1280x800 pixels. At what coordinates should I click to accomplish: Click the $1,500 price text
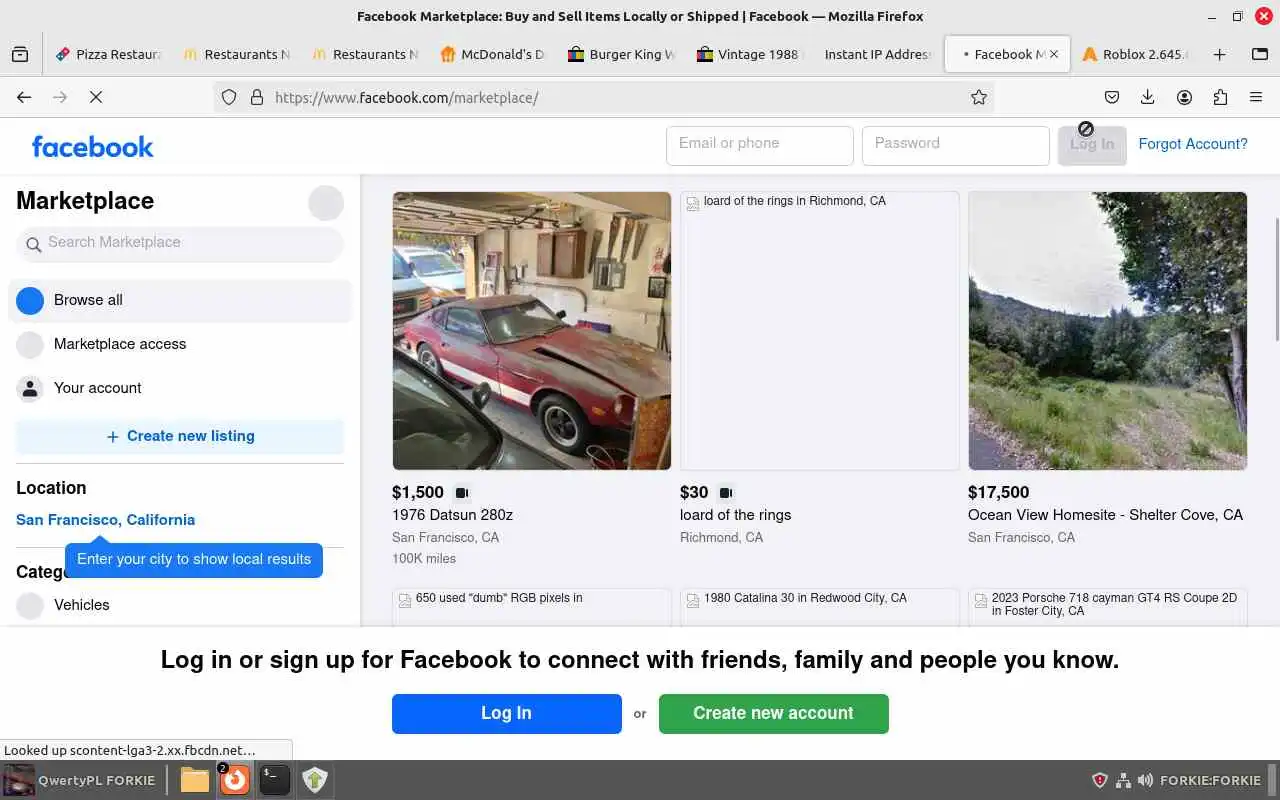417,492
